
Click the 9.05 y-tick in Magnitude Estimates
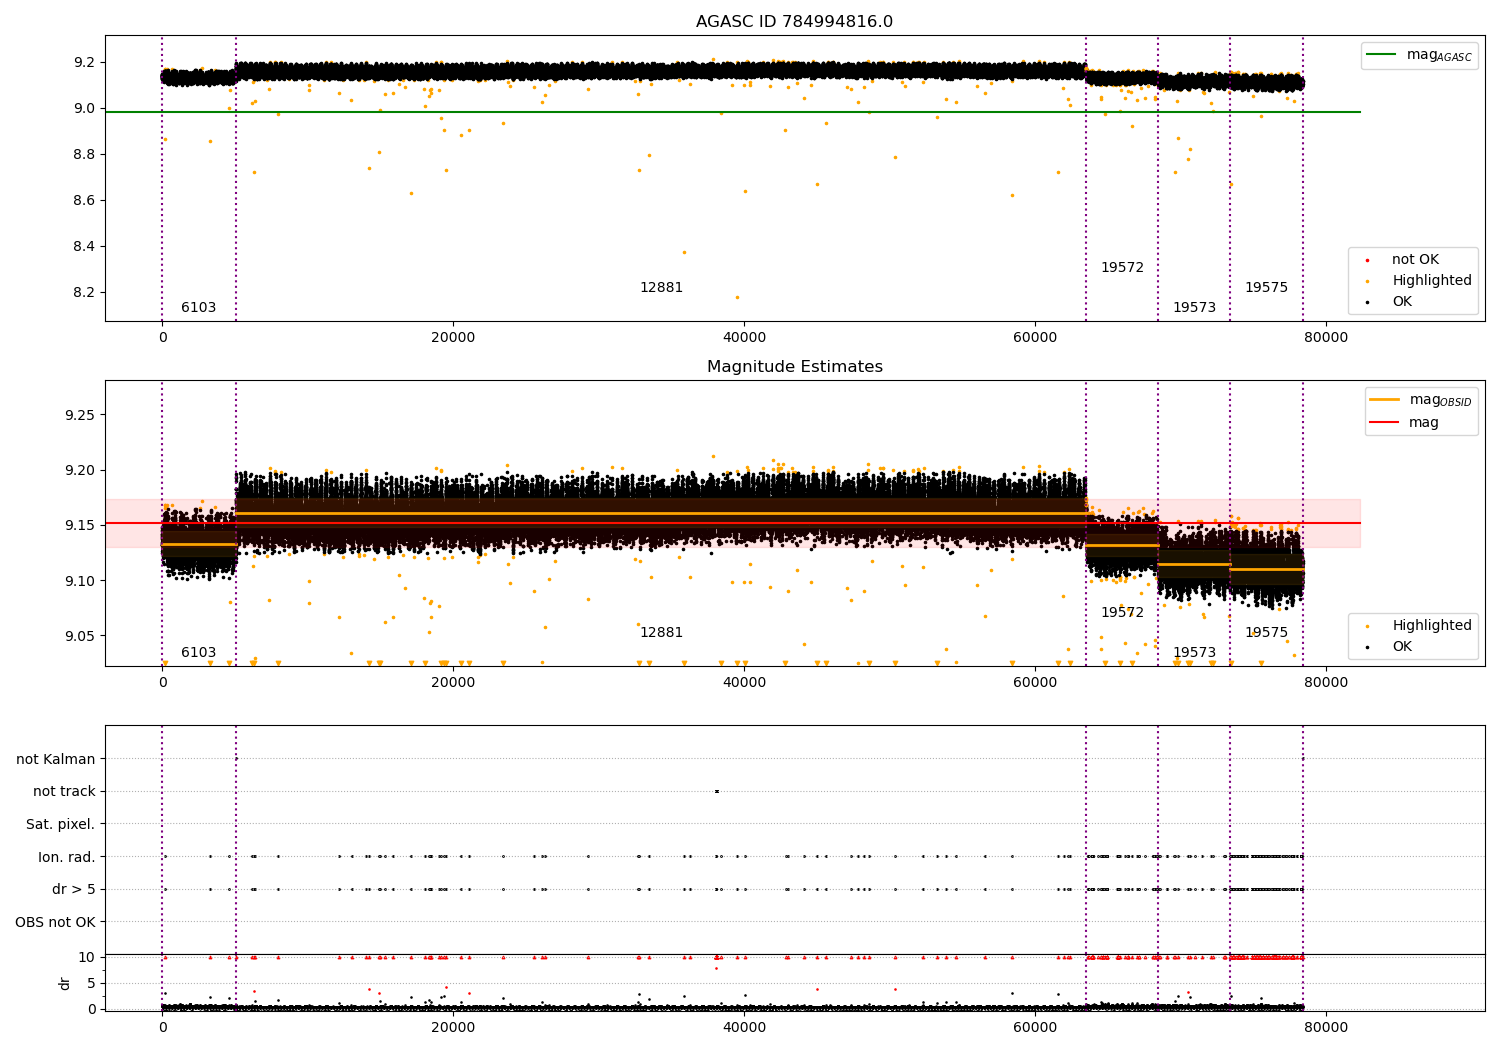point(81,636)
